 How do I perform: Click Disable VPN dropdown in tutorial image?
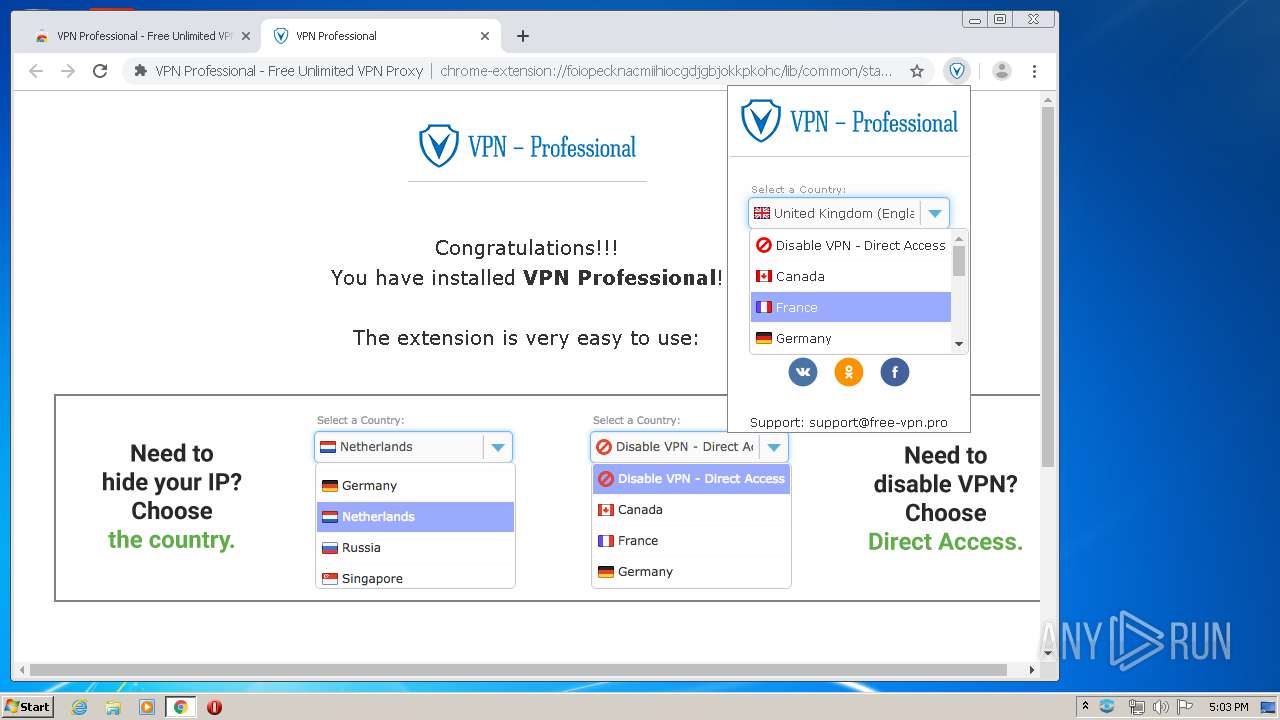690,447
